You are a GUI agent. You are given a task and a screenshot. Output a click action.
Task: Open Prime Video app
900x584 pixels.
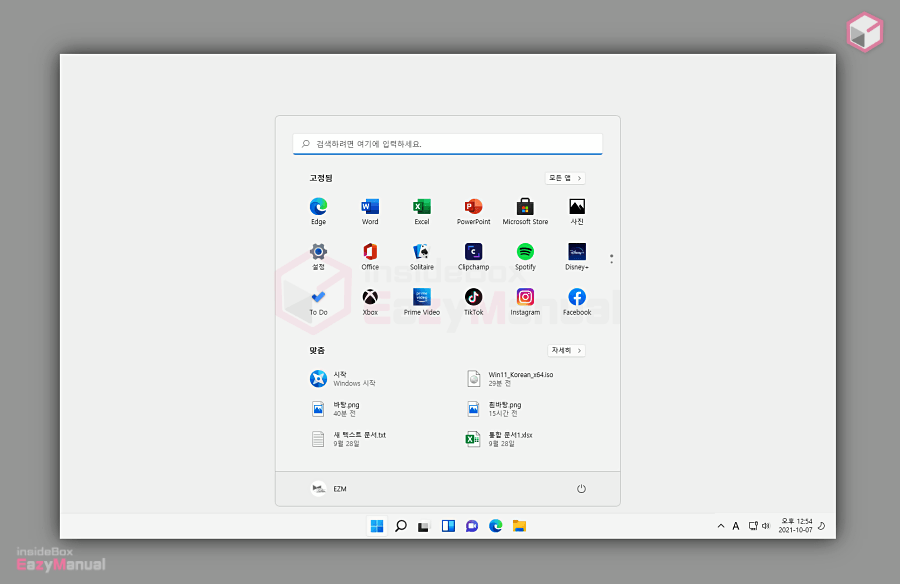click(x=421, y=302)
